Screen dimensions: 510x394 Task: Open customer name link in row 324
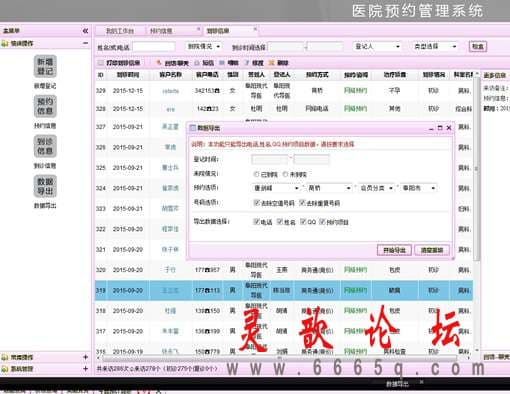pyautogui.click(x=170, y=188)
